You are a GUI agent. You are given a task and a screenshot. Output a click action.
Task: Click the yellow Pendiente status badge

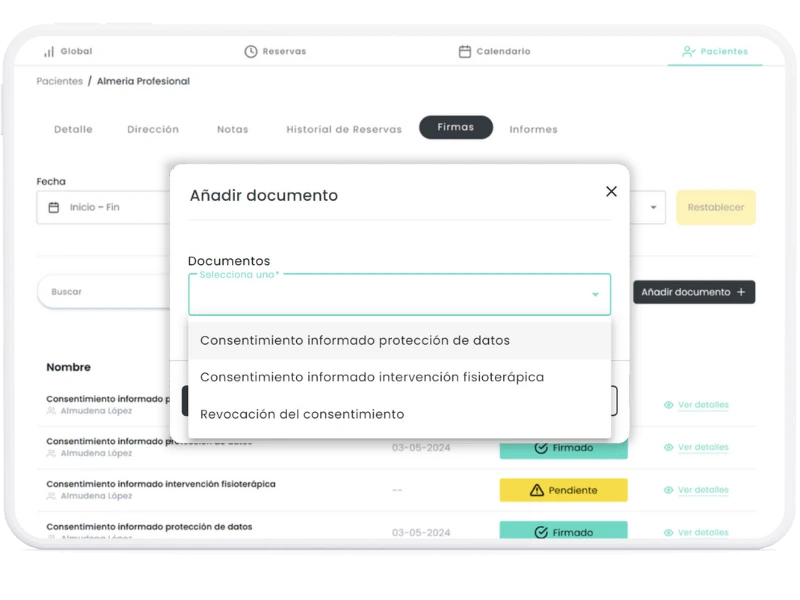pos(563,490)
